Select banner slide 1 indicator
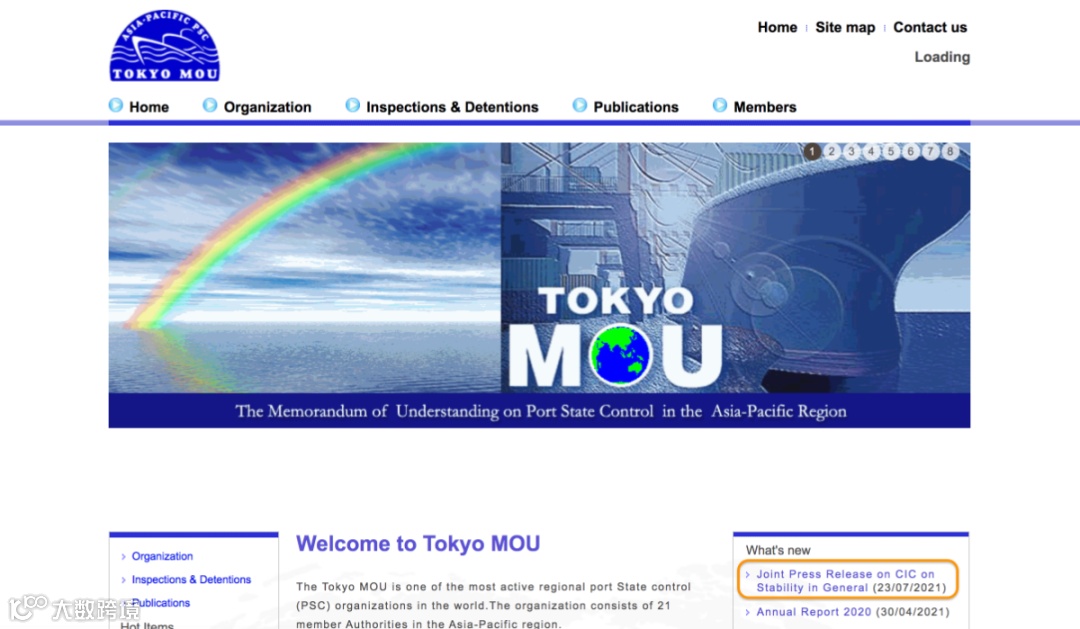This screenshot has height=629, width=1080. [x=812, y=152]
